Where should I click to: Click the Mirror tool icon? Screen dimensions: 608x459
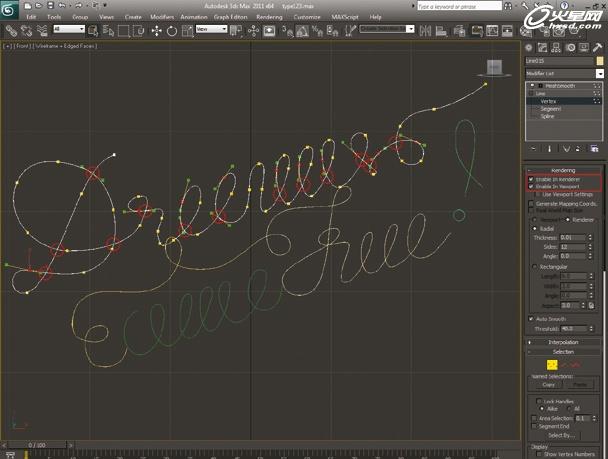coord(425,30)
